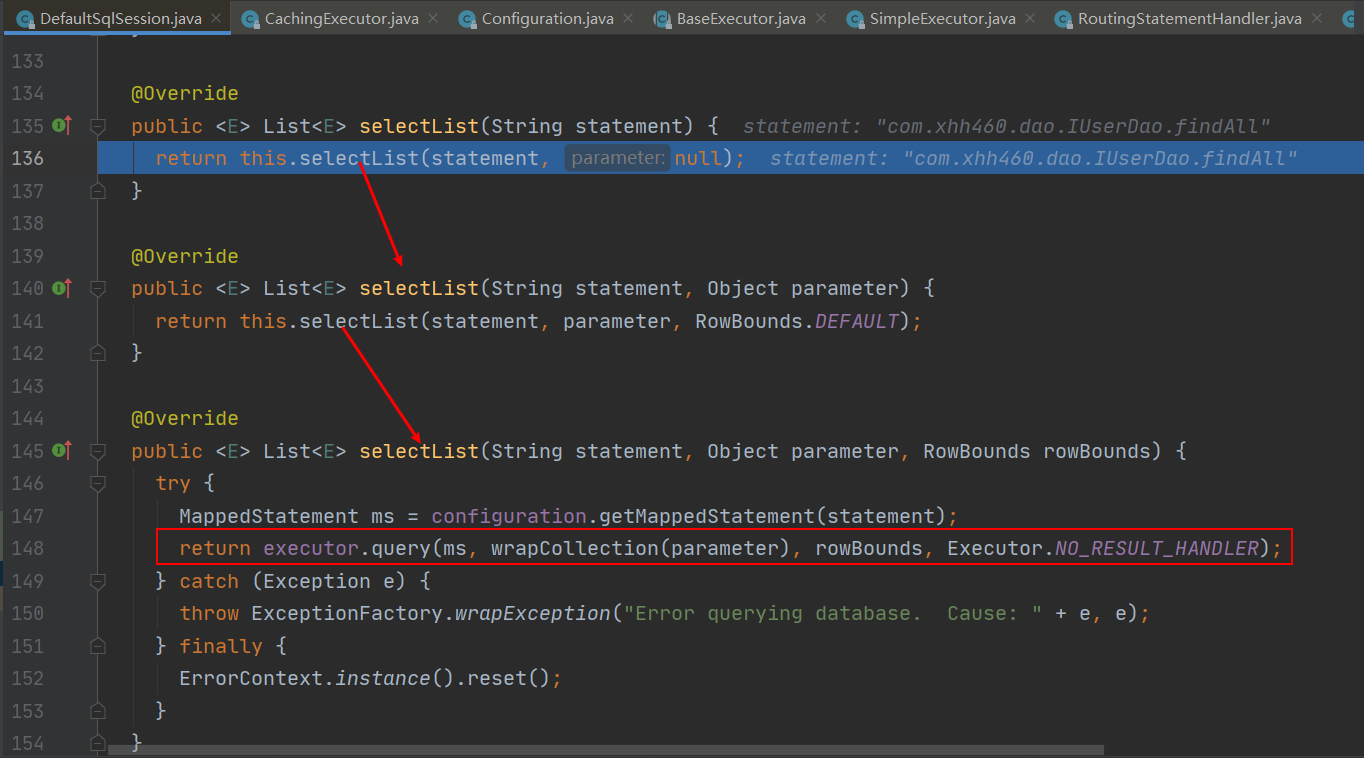Click the class icon on the BaseExecutor.java tab
The height and width of the screenshot is (758, 1364).
pos(662,19)
